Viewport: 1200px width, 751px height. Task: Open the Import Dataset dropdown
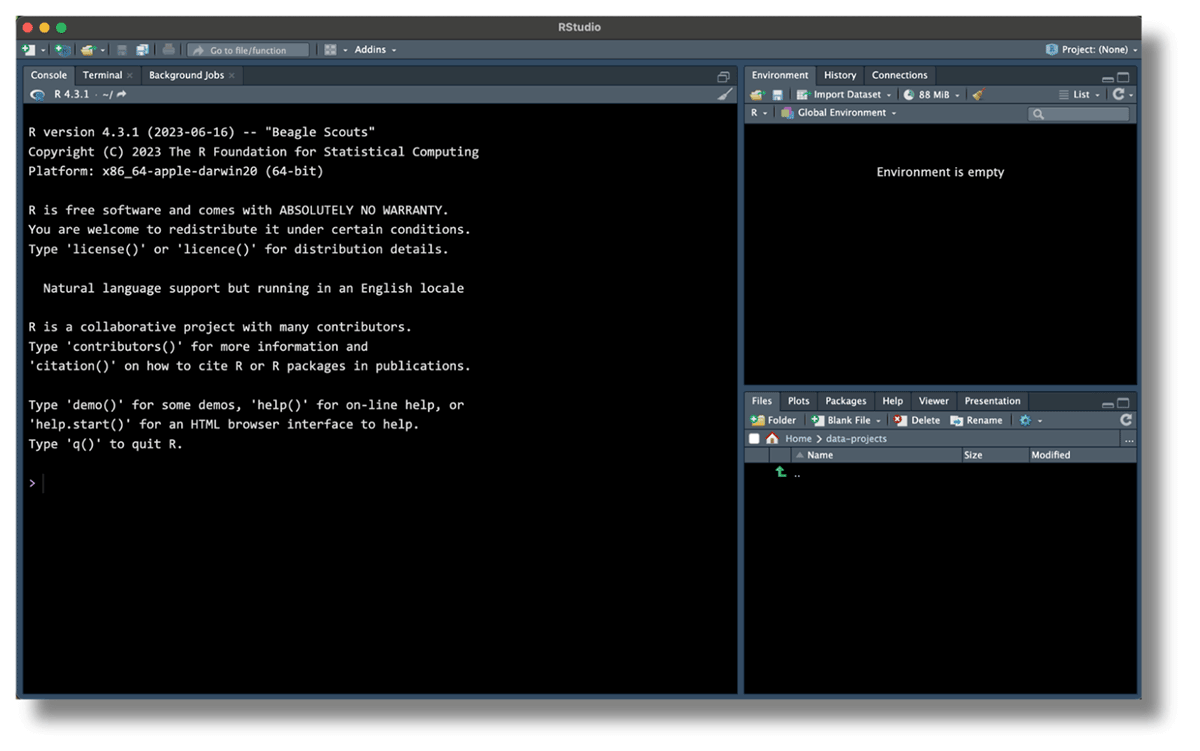click(845, 95)
